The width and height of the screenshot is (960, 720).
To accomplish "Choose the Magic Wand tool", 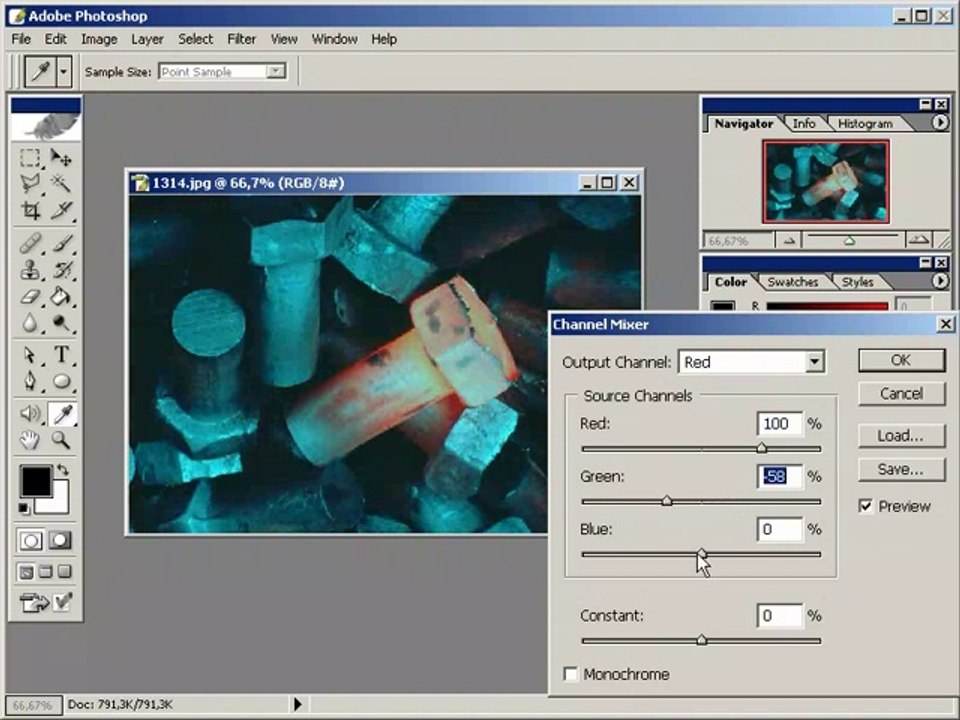I will click(61, 183).
